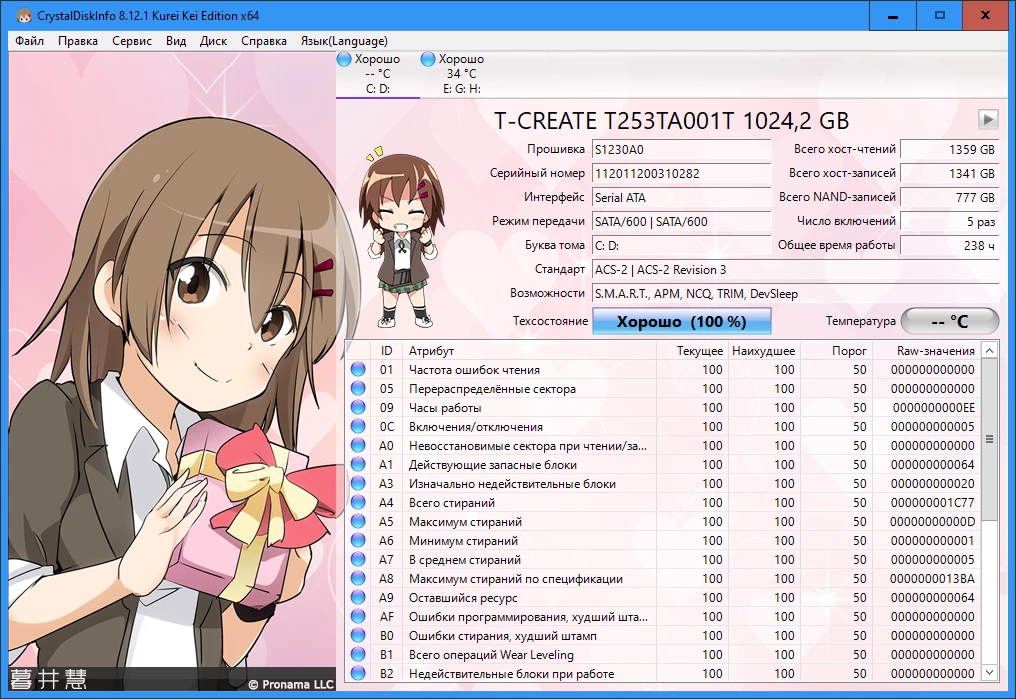Click the status orb for attribute A4
Image resolution: width=1016 pixels, height=699 pixels.
pos(358,502)
